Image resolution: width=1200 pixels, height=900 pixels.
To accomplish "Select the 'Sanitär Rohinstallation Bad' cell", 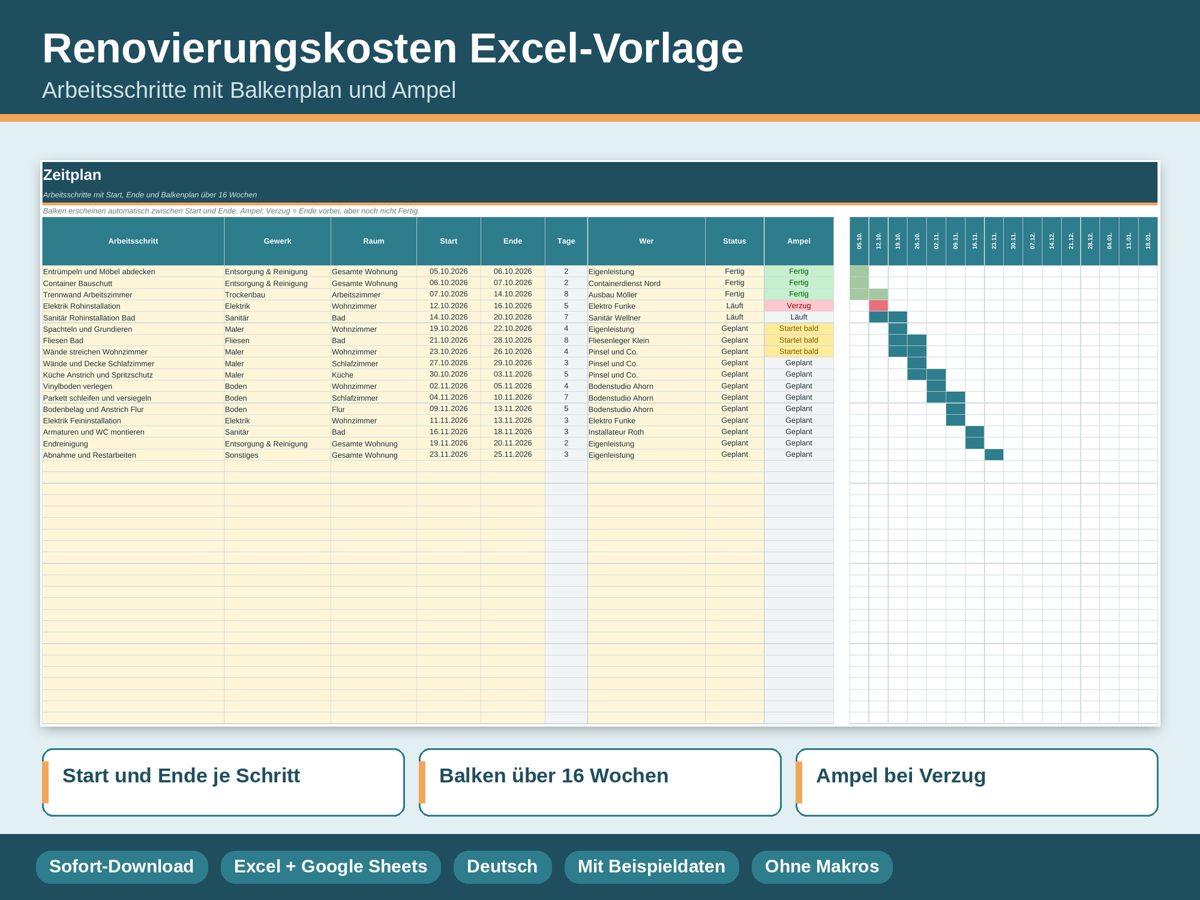I will coord(133,317).
